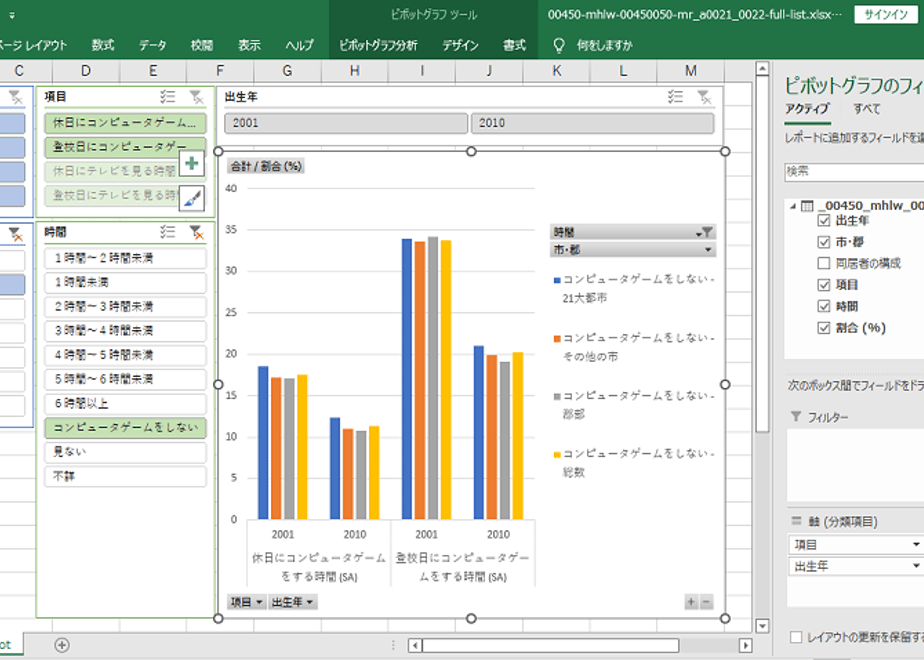Screen dimensions: 924x660
Task: Open 項目 axis field button on chart
Action: click(x=247, y=602)
